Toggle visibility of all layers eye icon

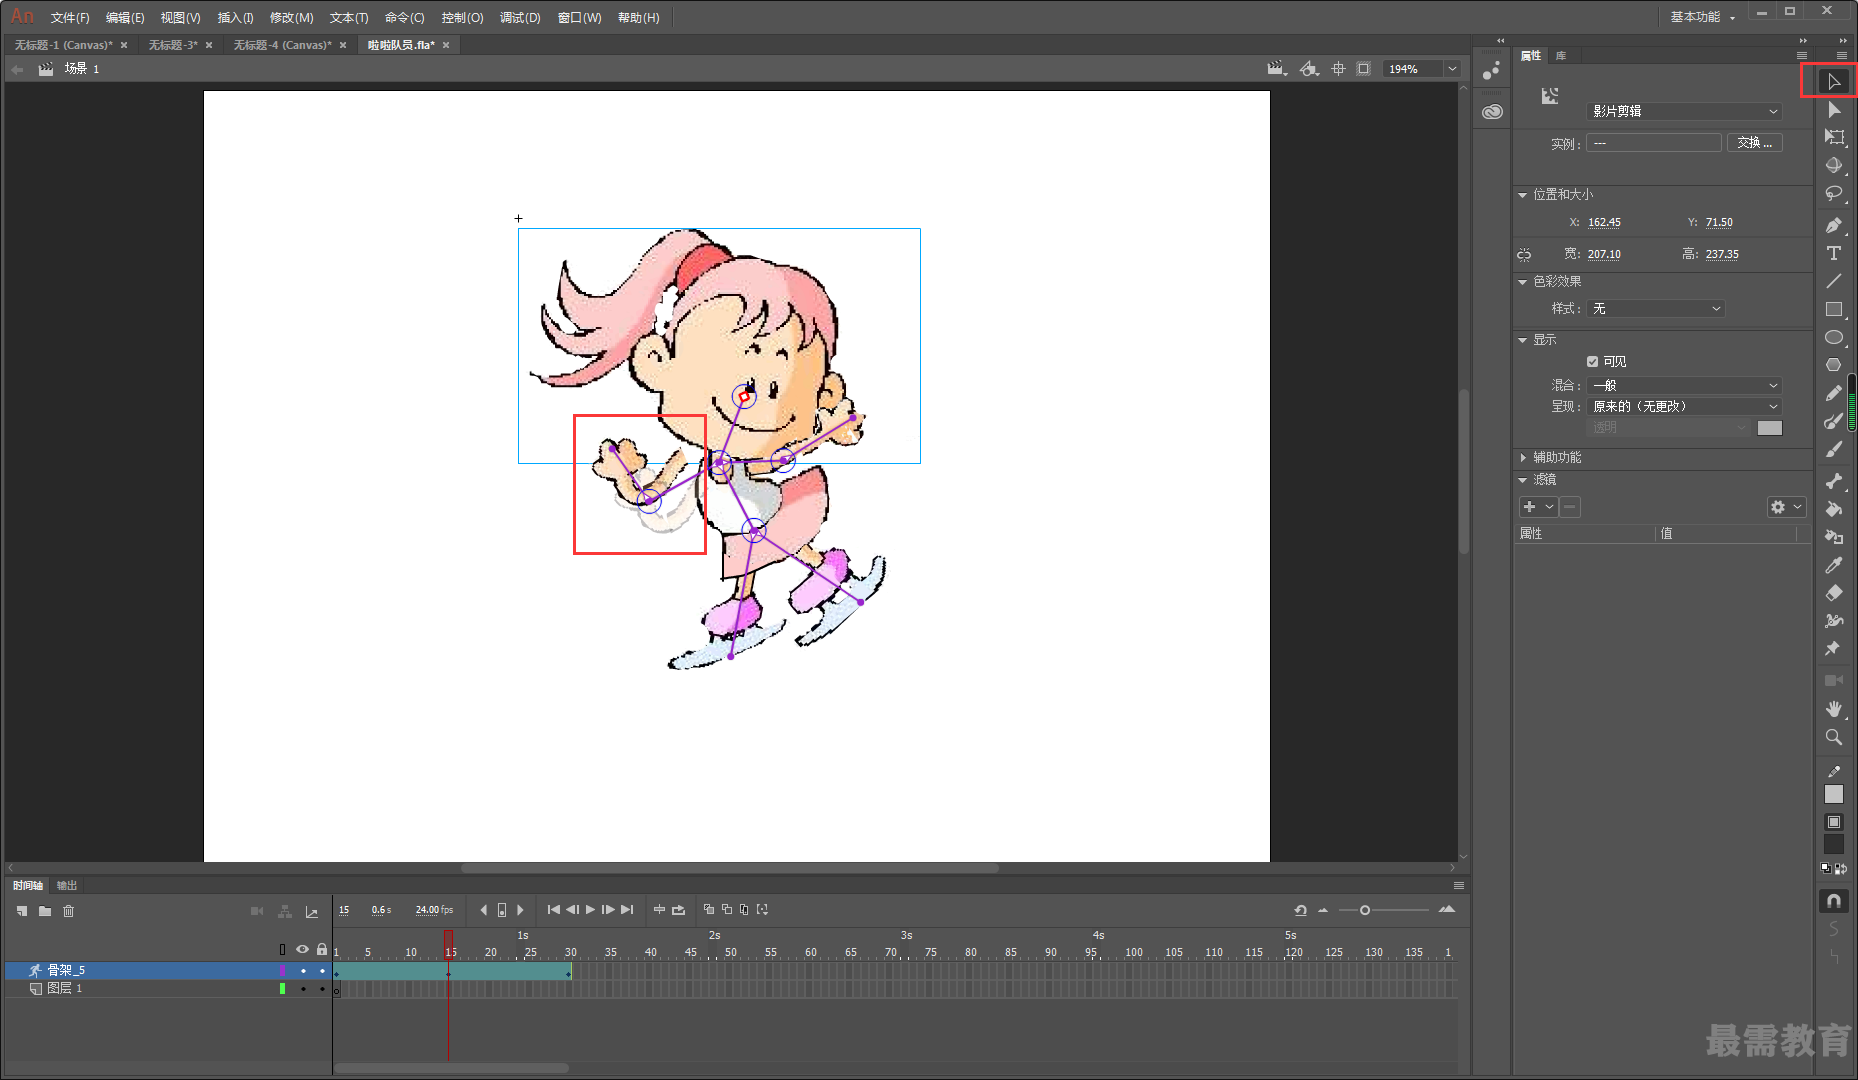(x=302, y=949)
